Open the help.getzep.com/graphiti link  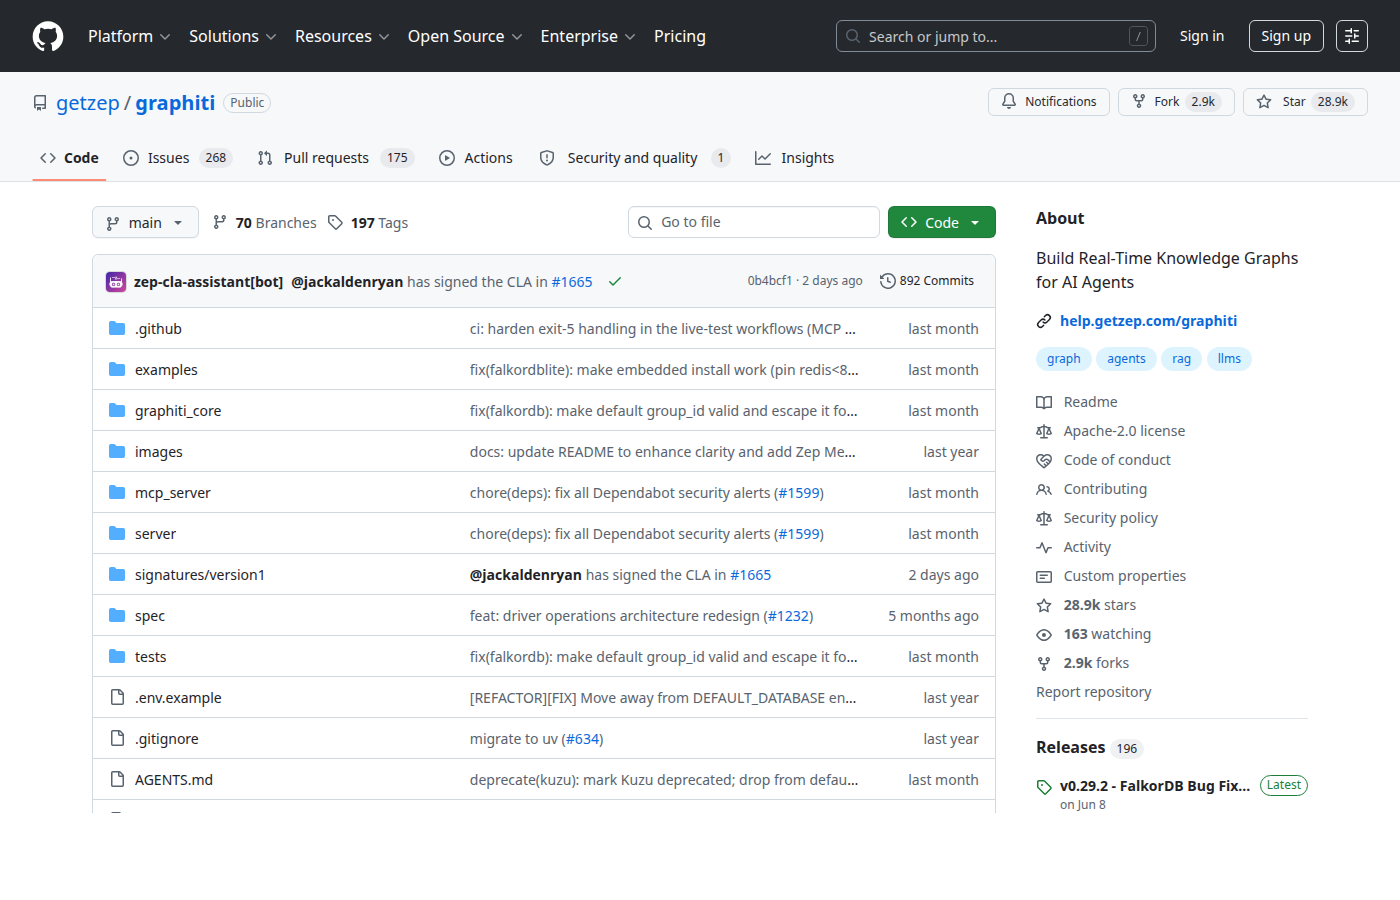coord(1148,321)
